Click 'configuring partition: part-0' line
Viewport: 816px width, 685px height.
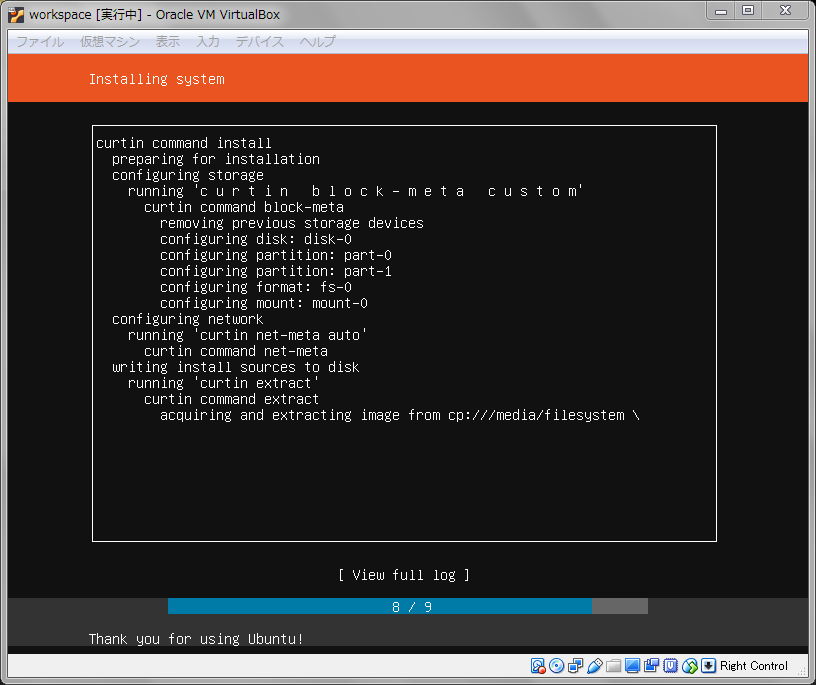point(276,255)
